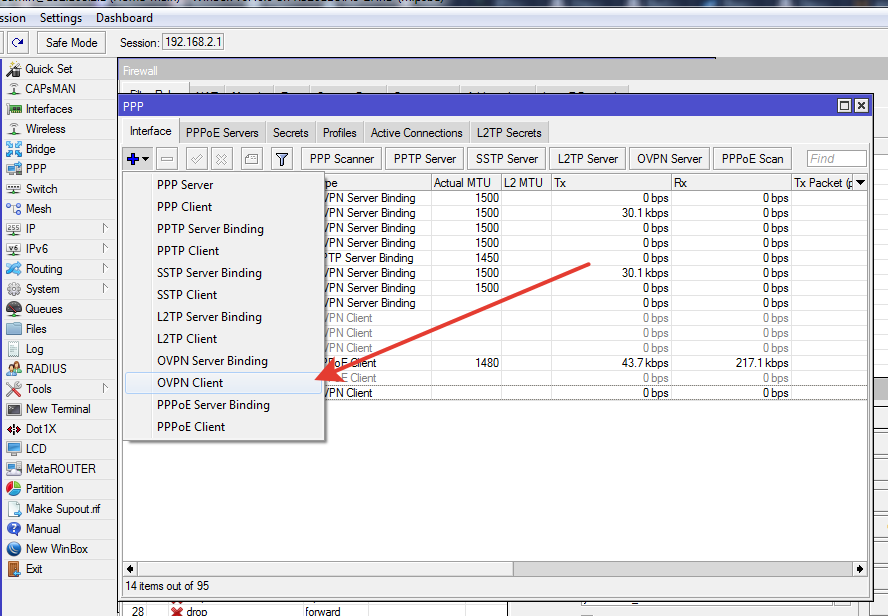Click the comment toolbar button
The width and height of the screenshot is (888, 616).
[x=251, y=159]
